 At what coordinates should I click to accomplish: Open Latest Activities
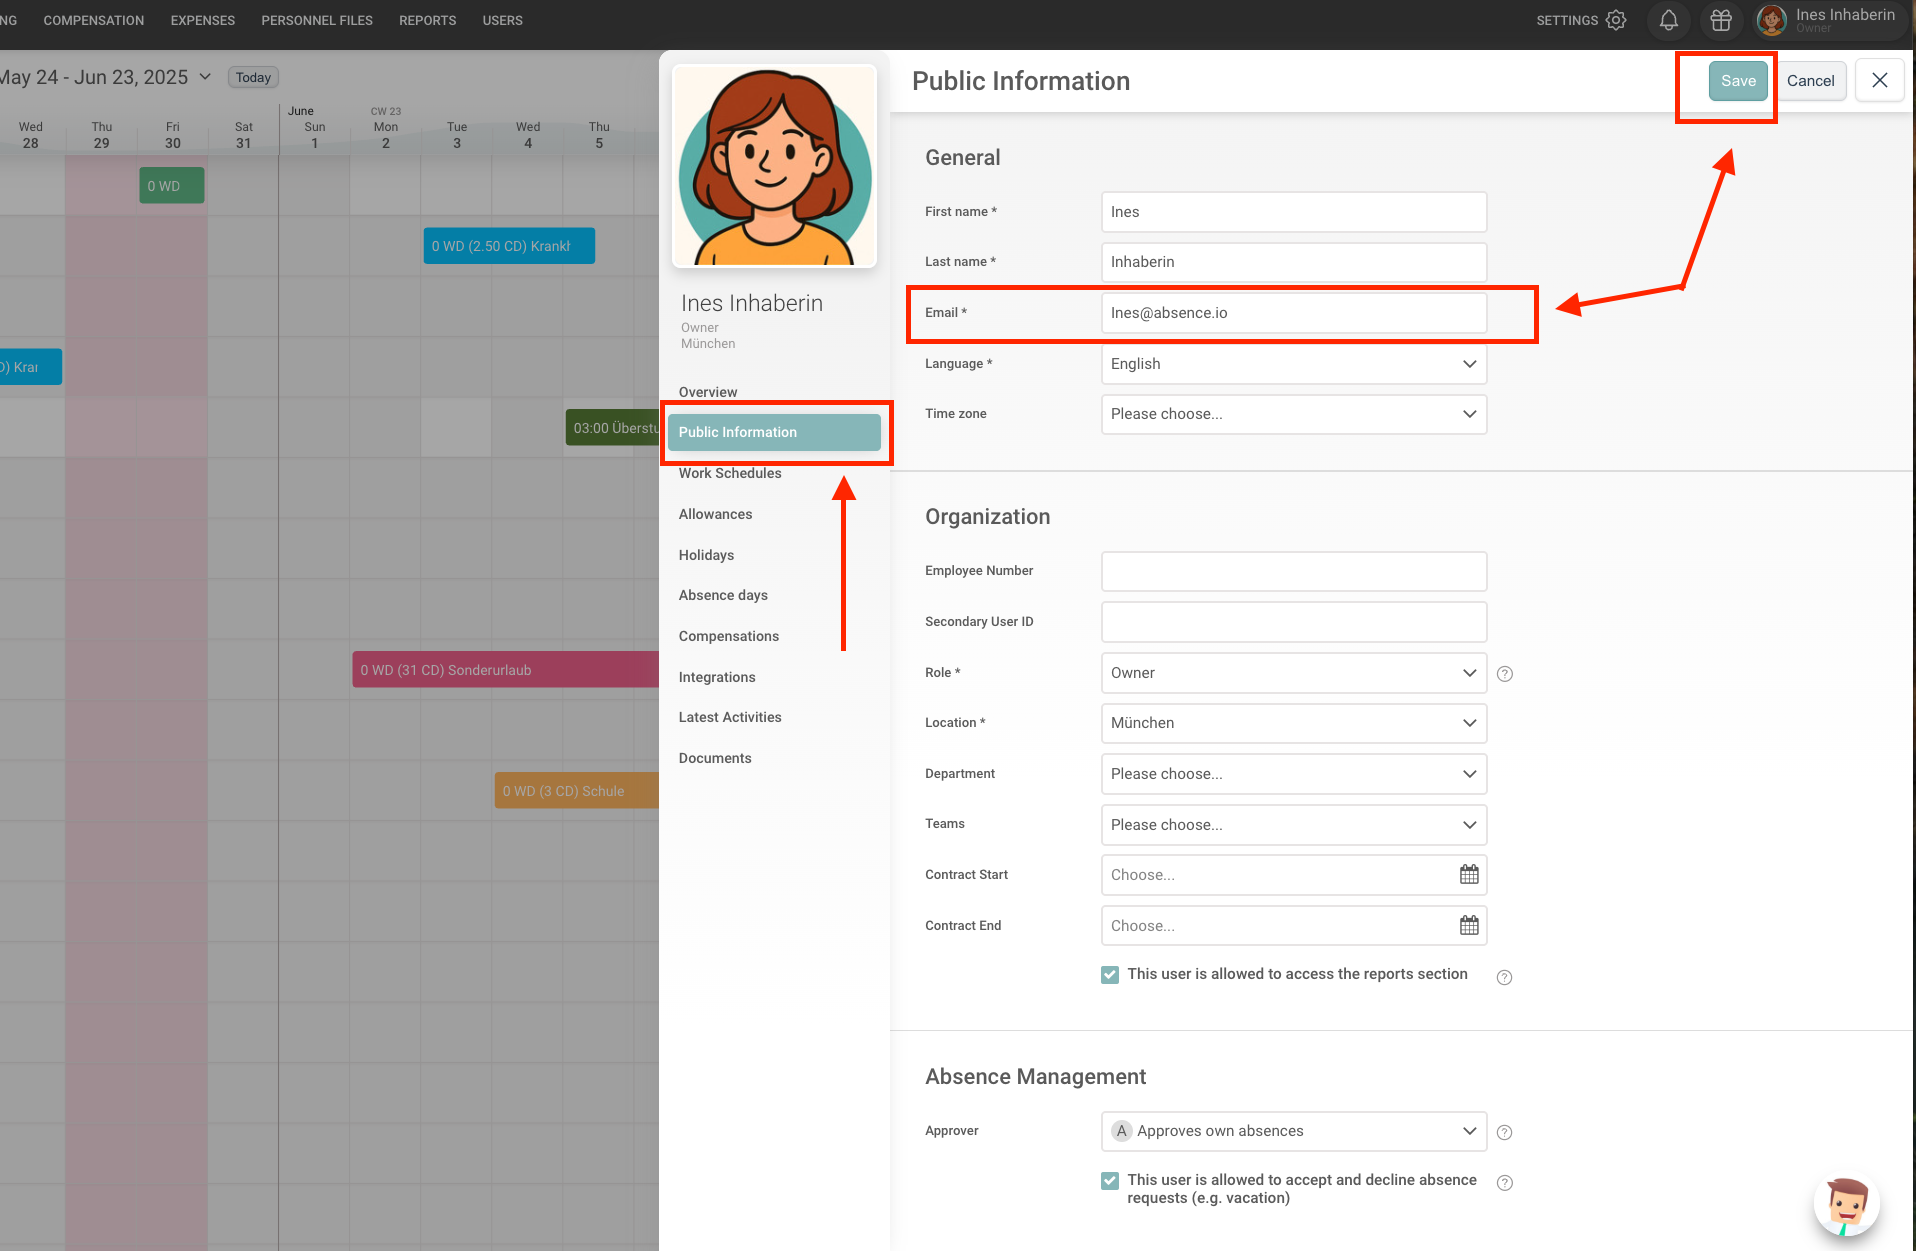tap(730, 717)
